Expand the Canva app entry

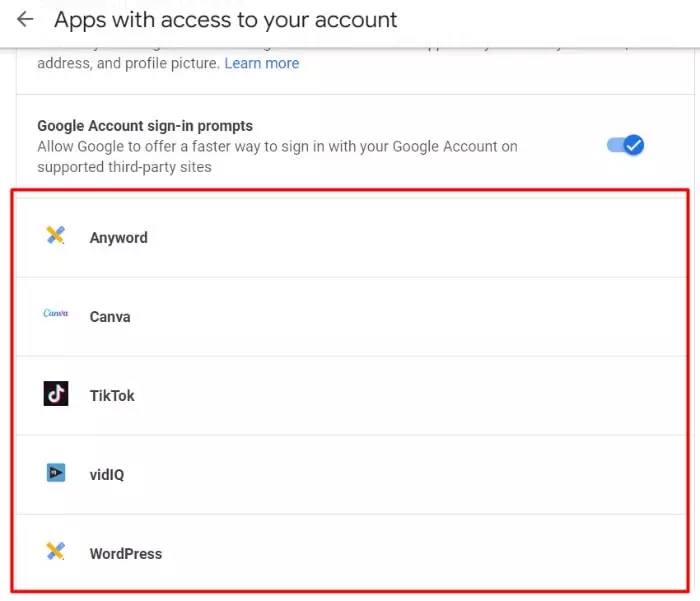[351, 317]
